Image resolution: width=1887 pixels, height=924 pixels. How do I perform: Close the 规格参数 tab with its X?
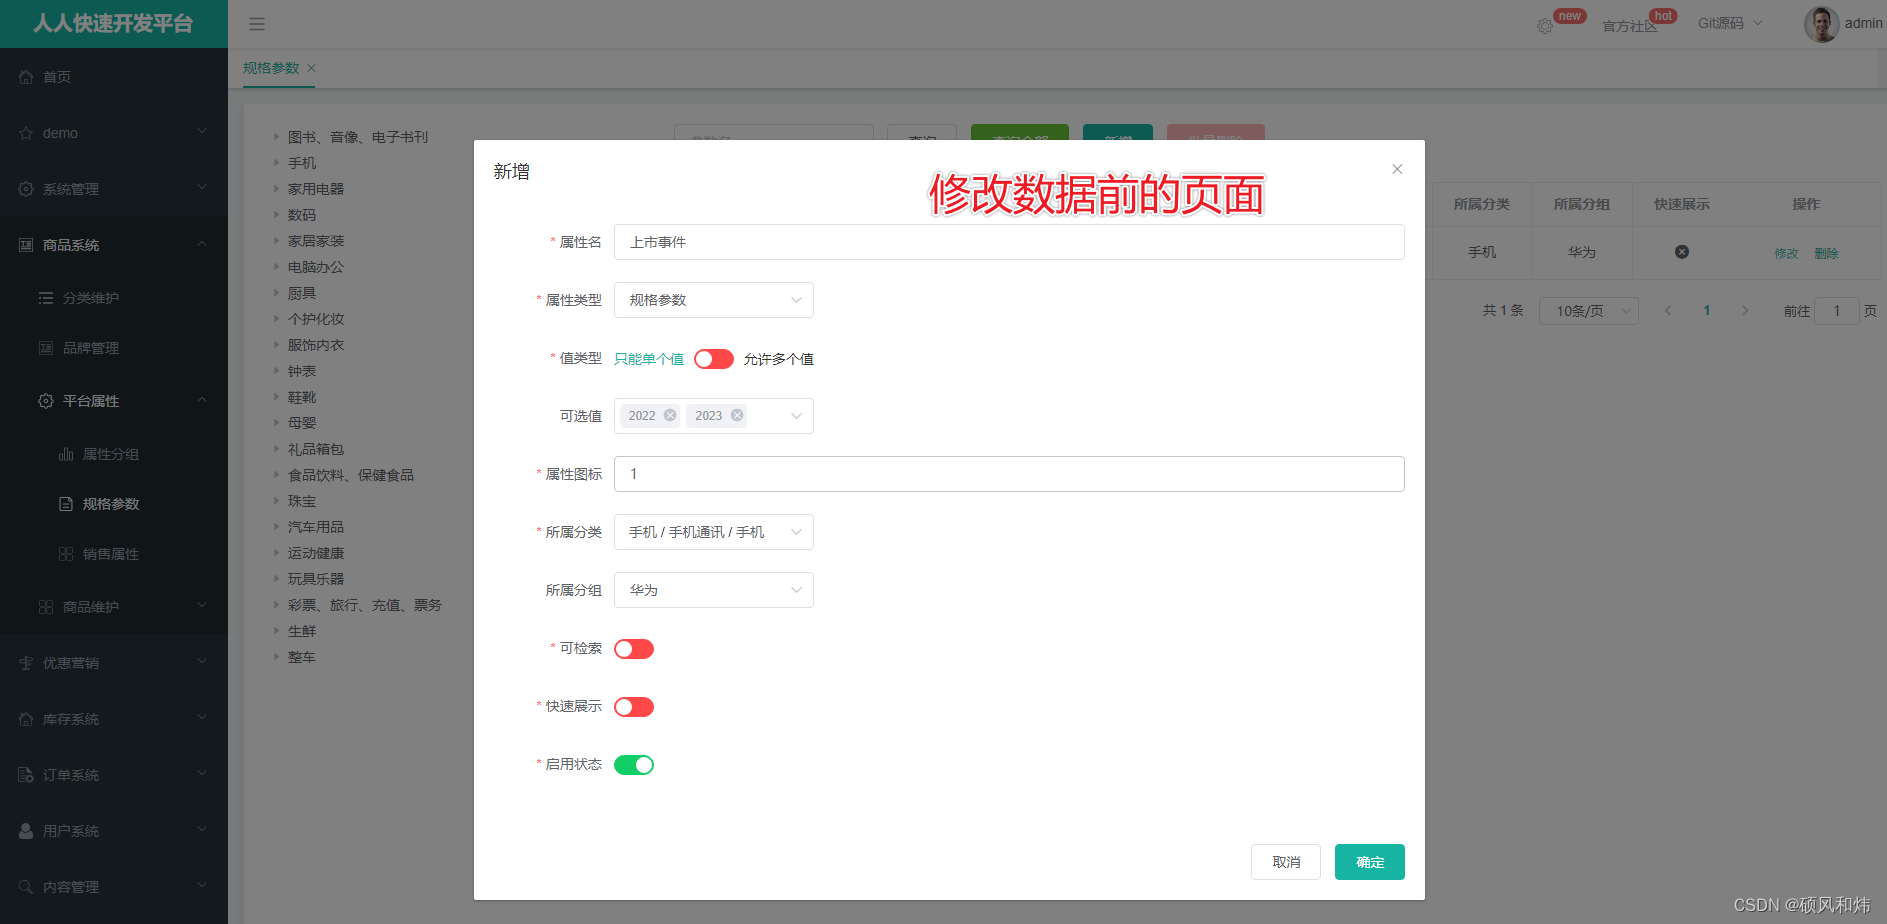(x=312, y=68)
